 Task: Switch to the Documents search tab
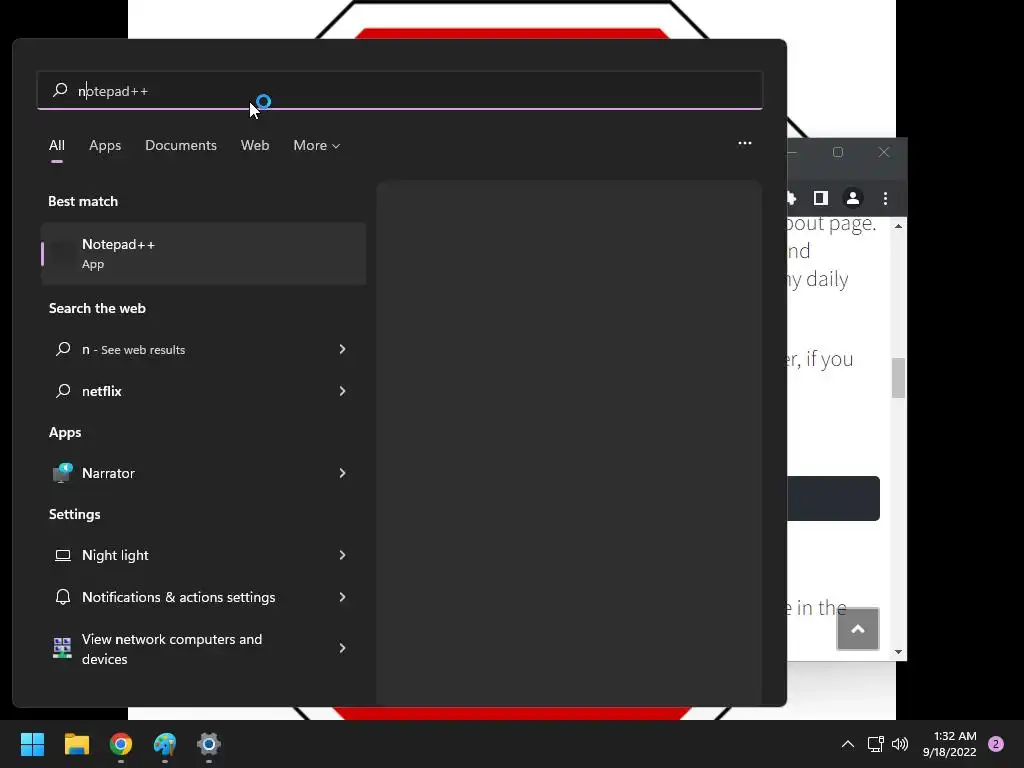181,145
